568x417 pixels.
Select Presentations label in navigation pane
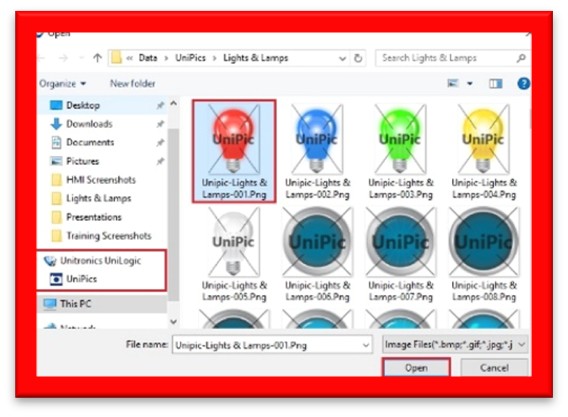94,217
